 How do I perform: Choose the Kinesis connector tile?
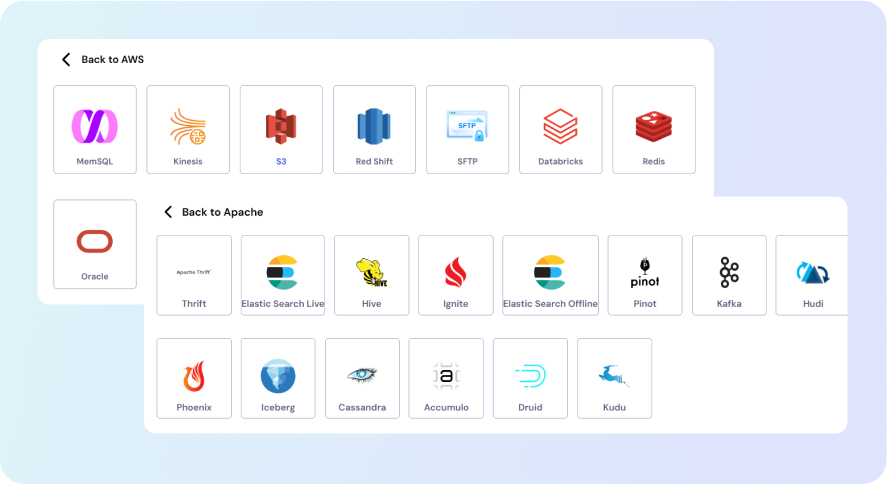pos(188,129)
